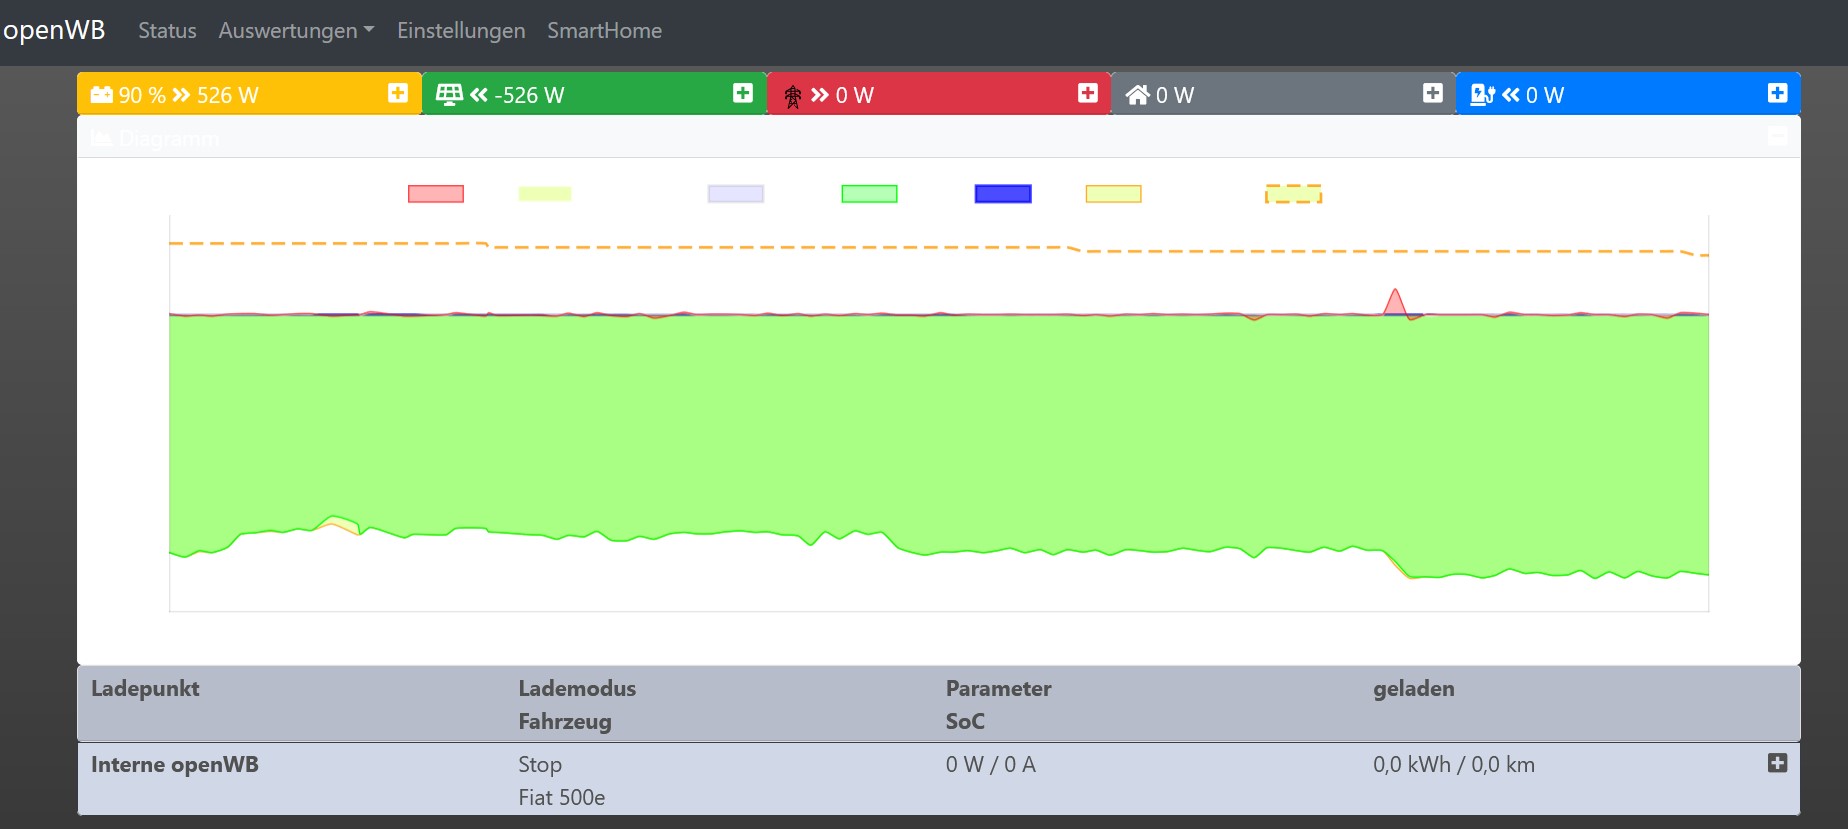
Task: Click the faded chart icon beside Diagramm
Action: 101,138
